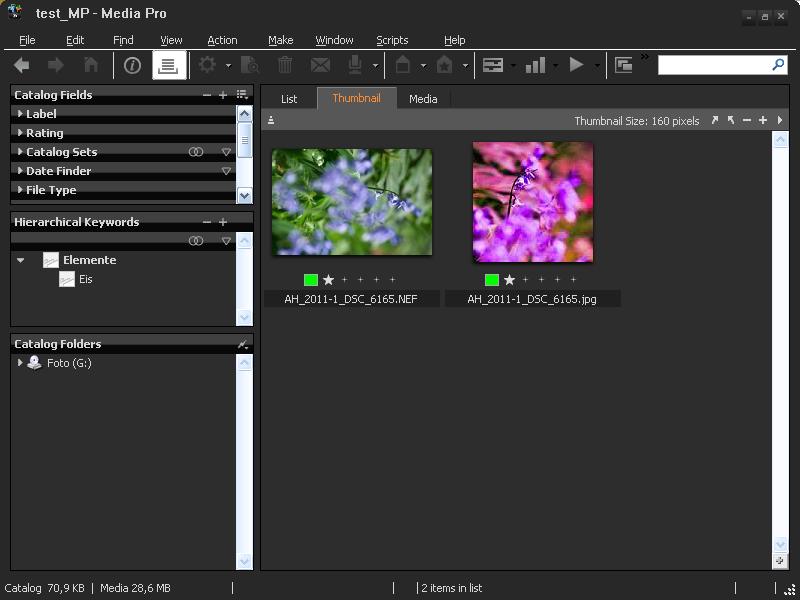Click the trash delete icon
800x600 pixels.
285,65
